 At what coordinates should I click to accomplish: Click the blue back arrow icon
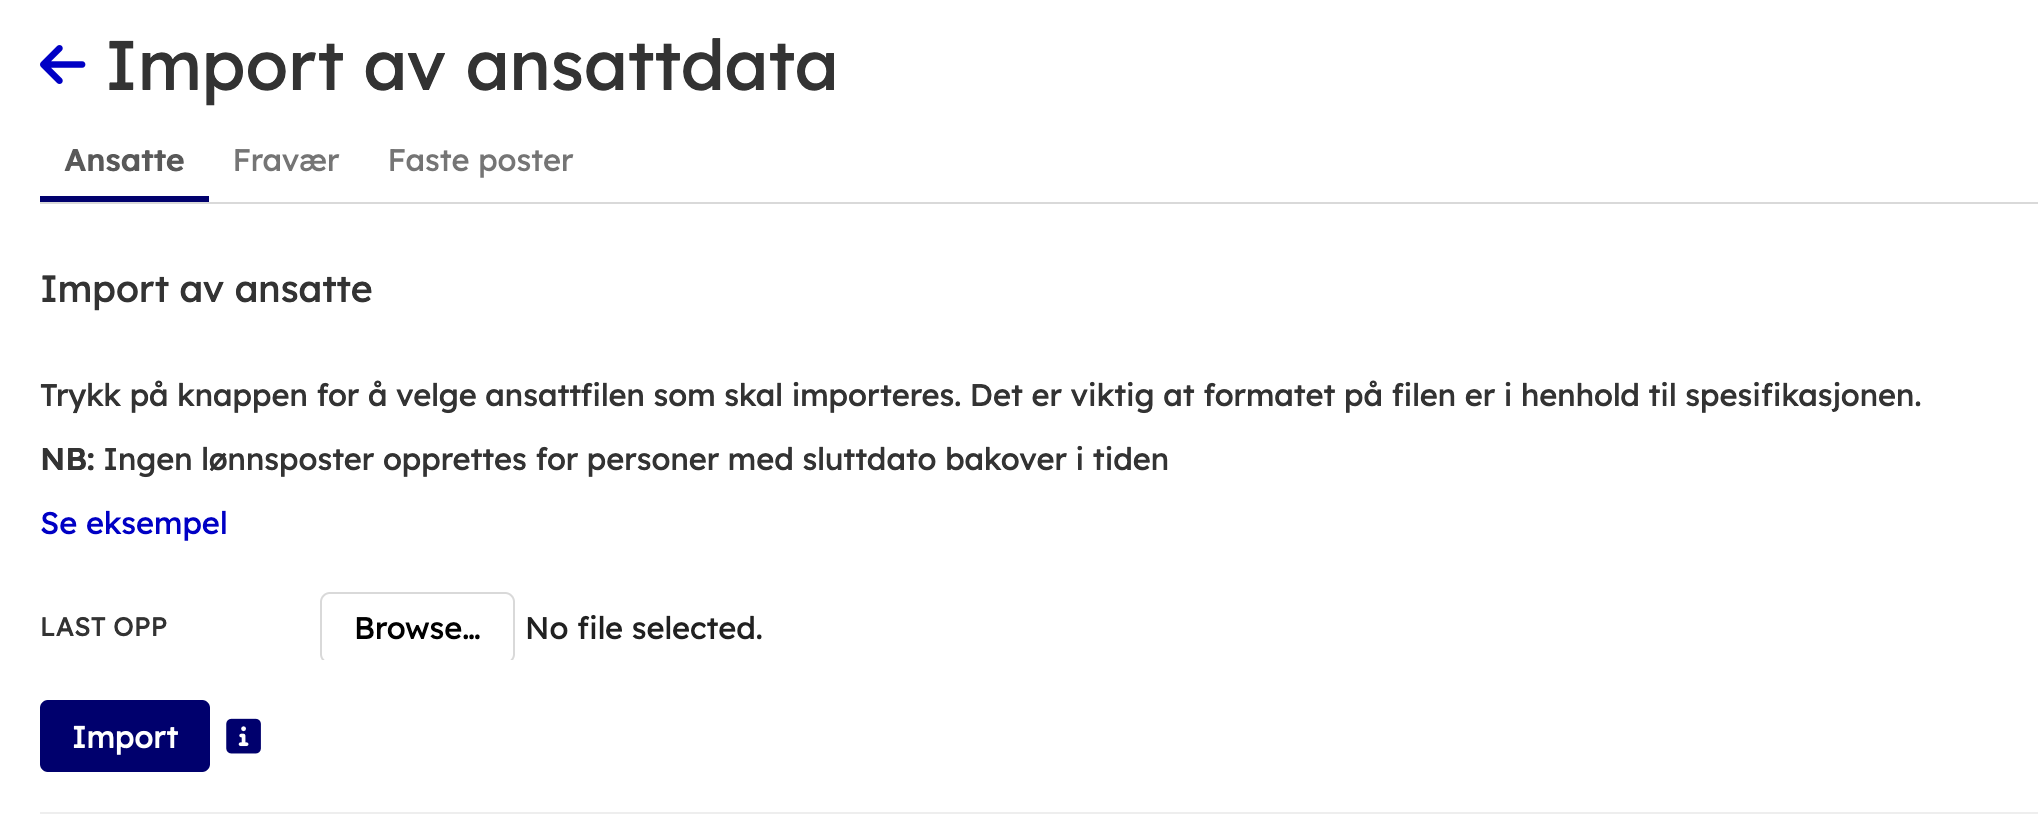tap(62, 66)
